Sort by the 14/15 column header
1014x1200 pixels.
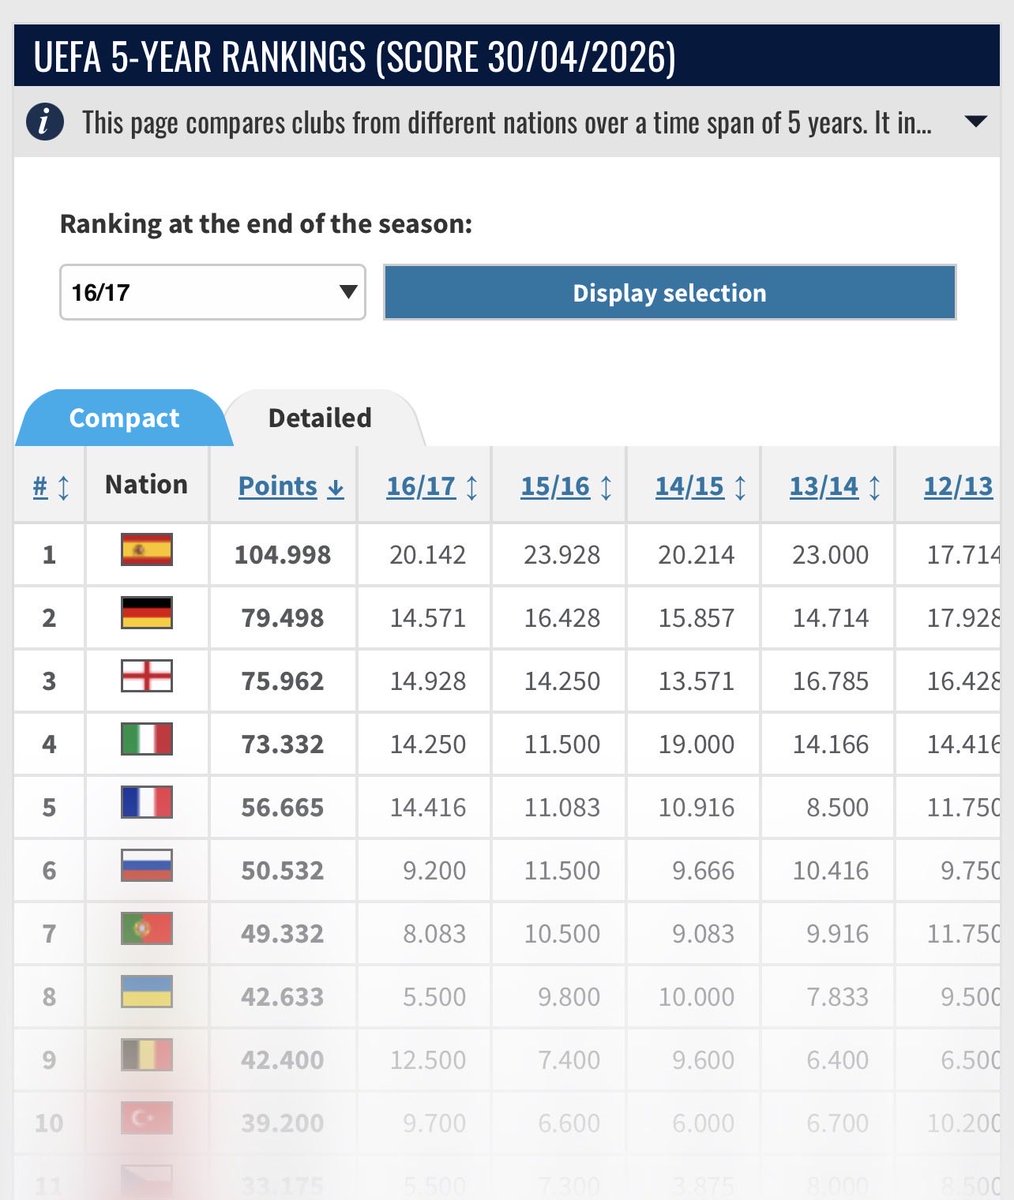pyautogui.click(x=701, y=486)
